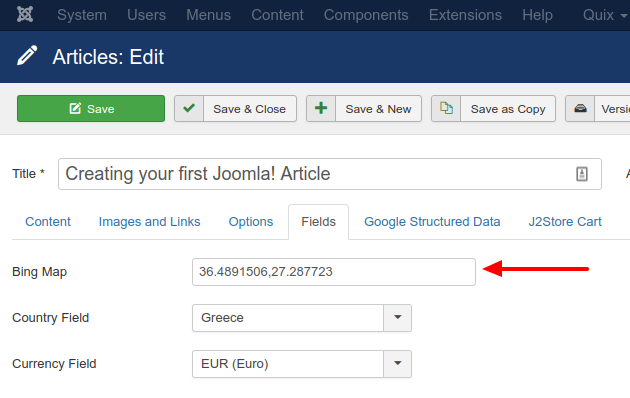
Task: Expand the Country Field dropdown arrow
Action: coord(397,318)
